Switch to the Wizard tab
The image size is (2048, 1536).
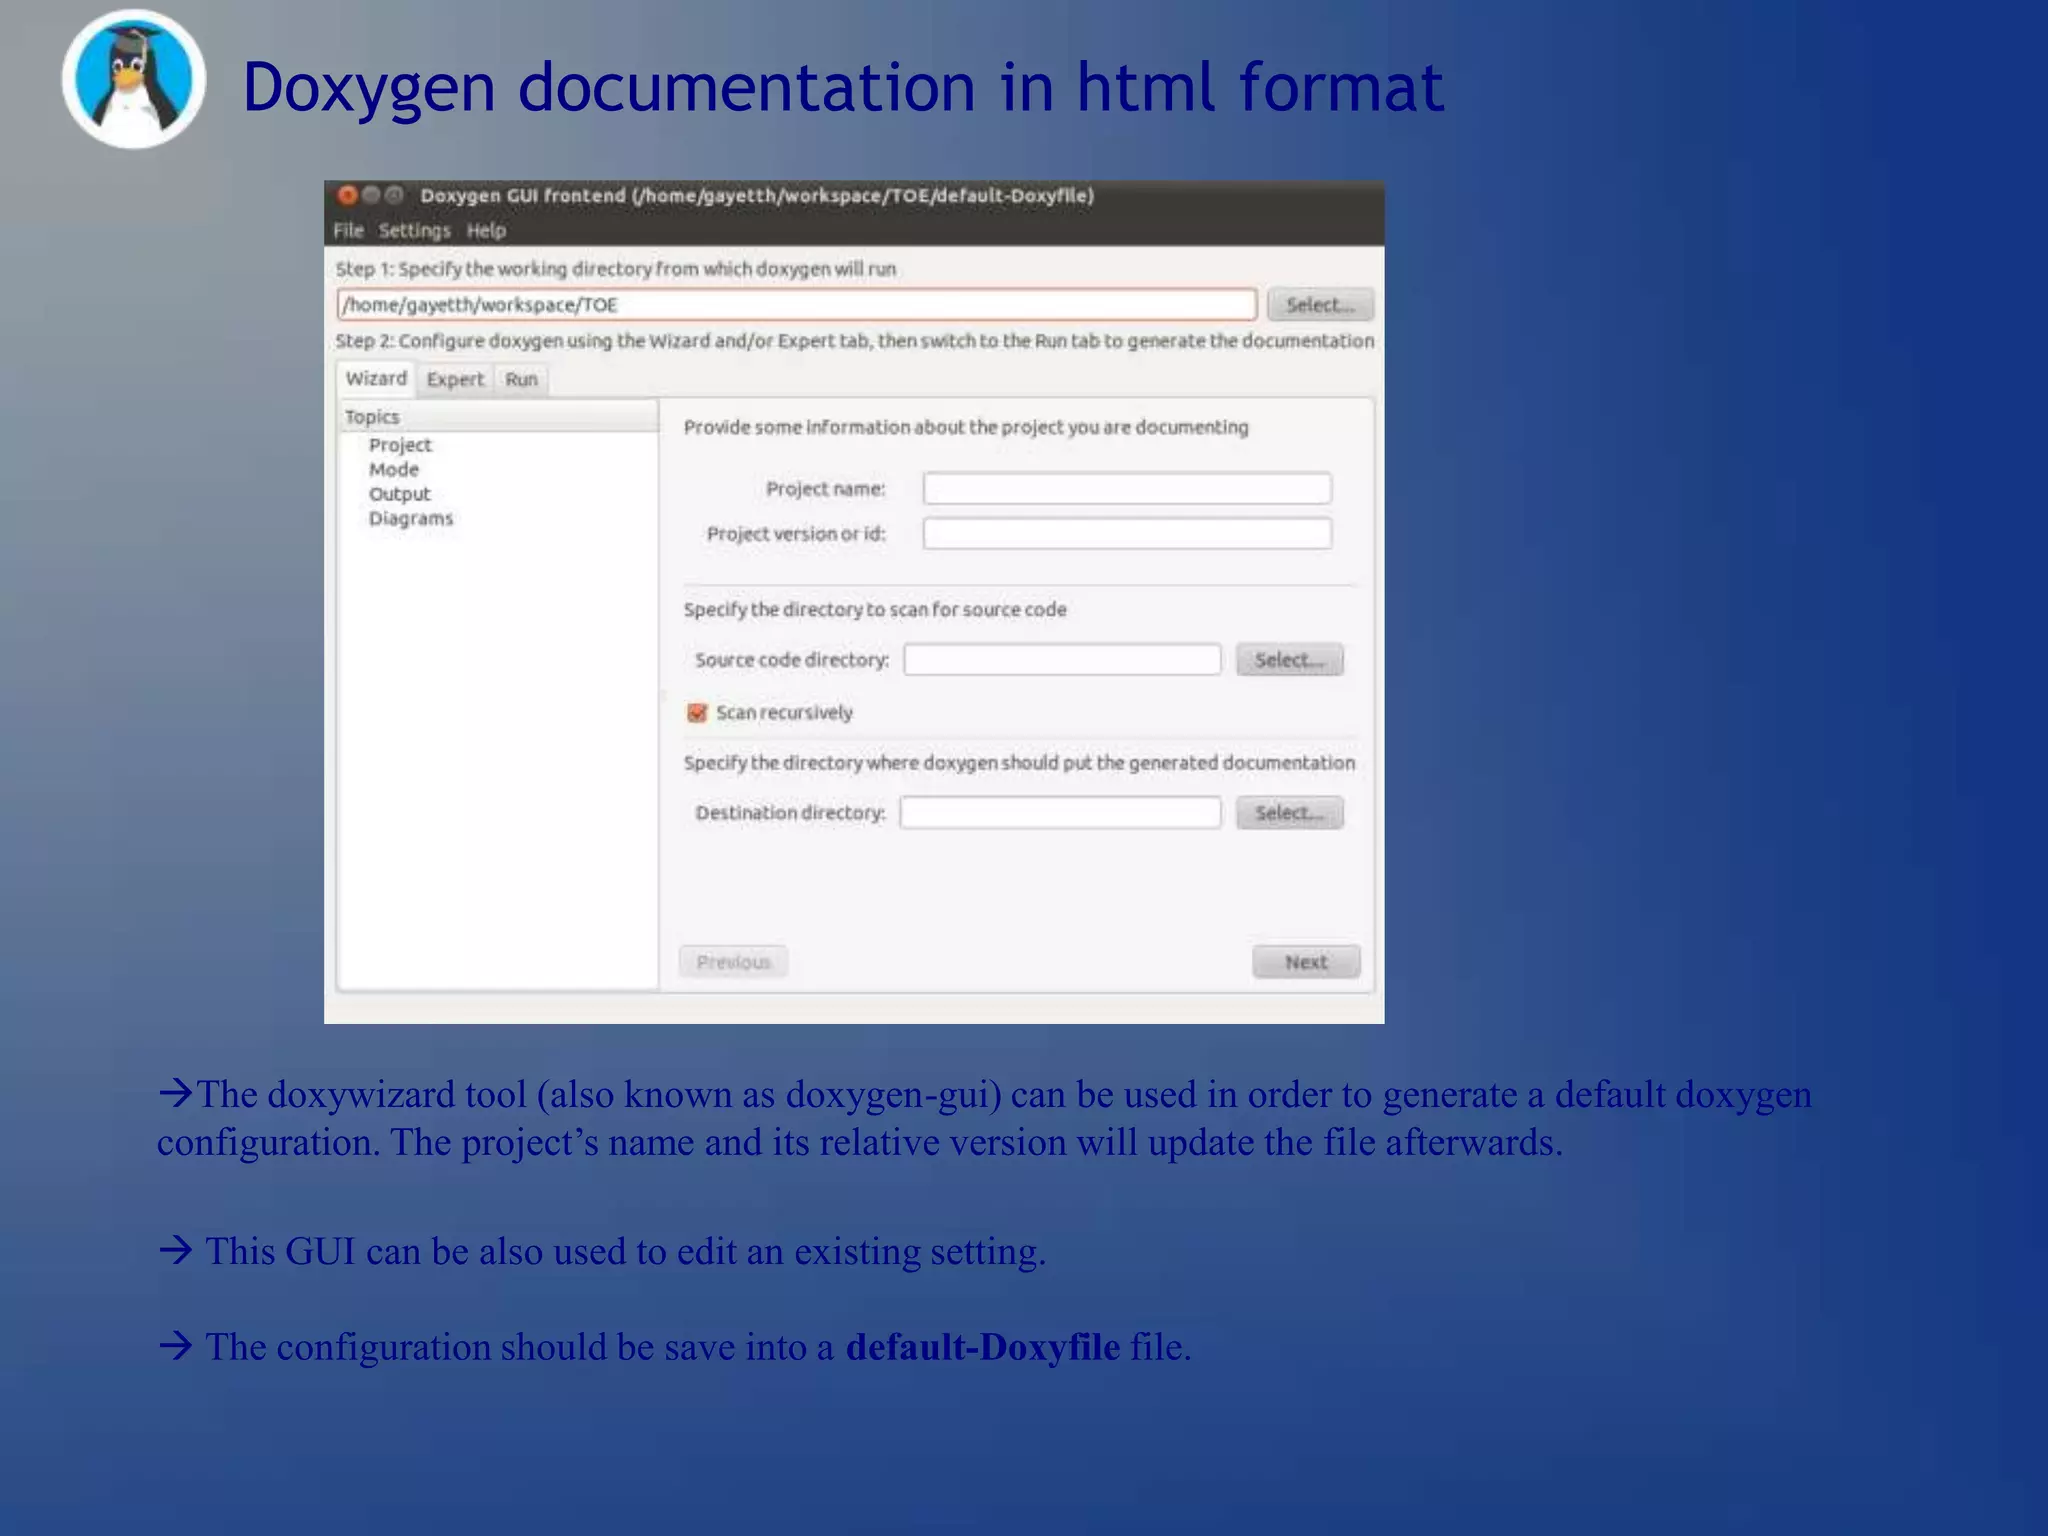[x=376, y=378]
